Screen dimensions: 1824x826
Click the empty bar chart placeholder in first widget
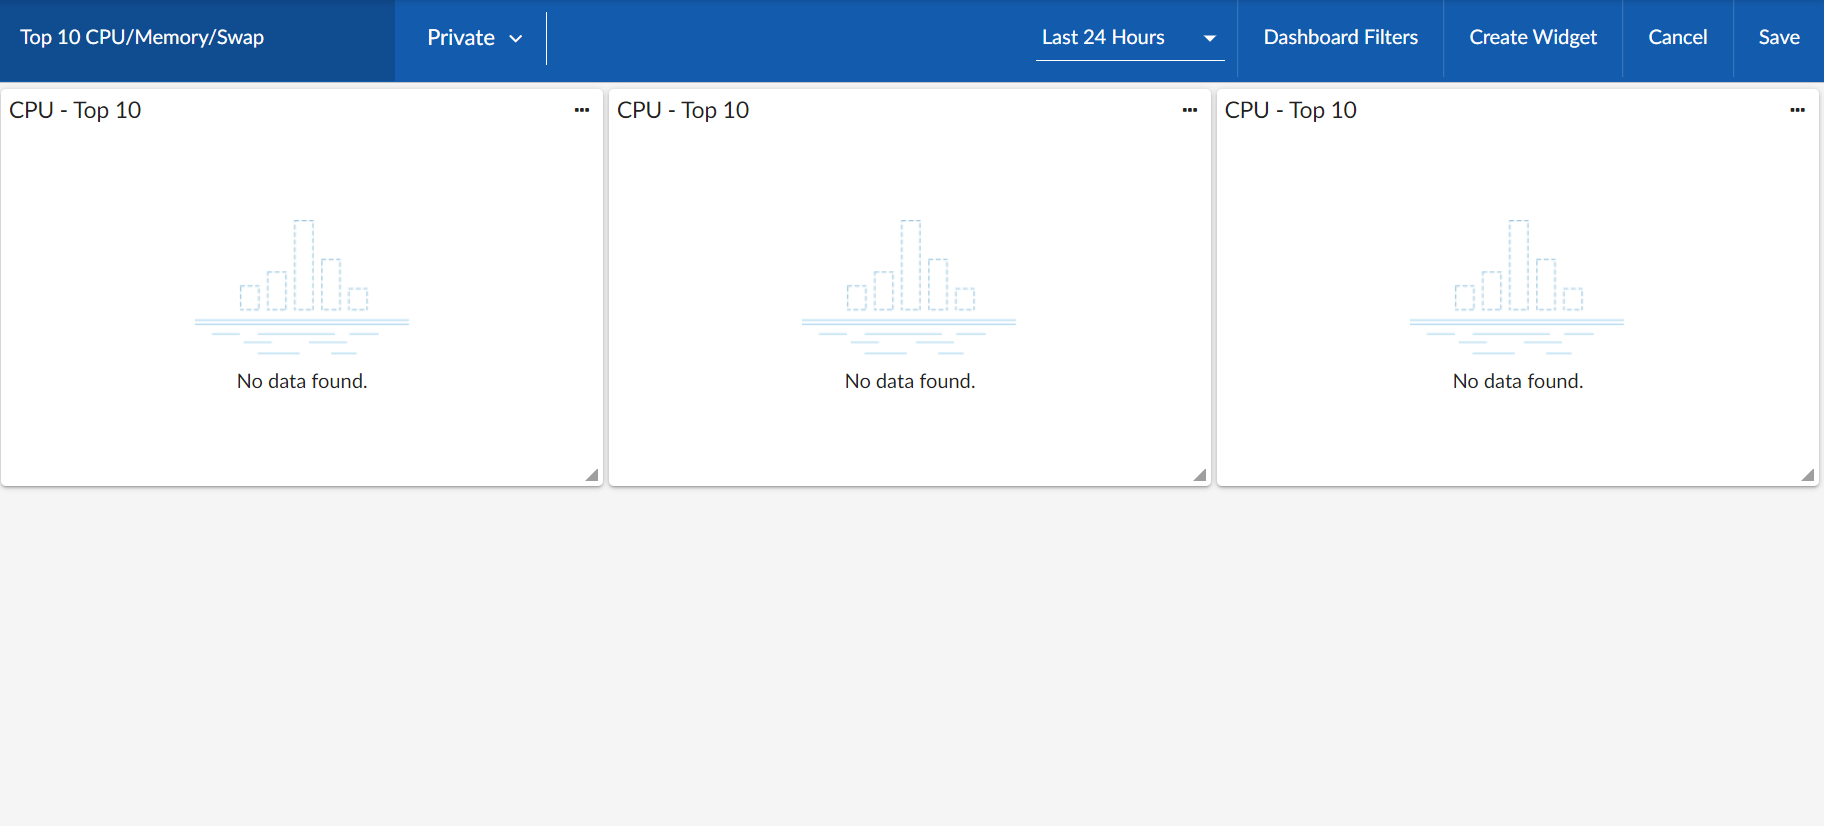pos(302,287)
